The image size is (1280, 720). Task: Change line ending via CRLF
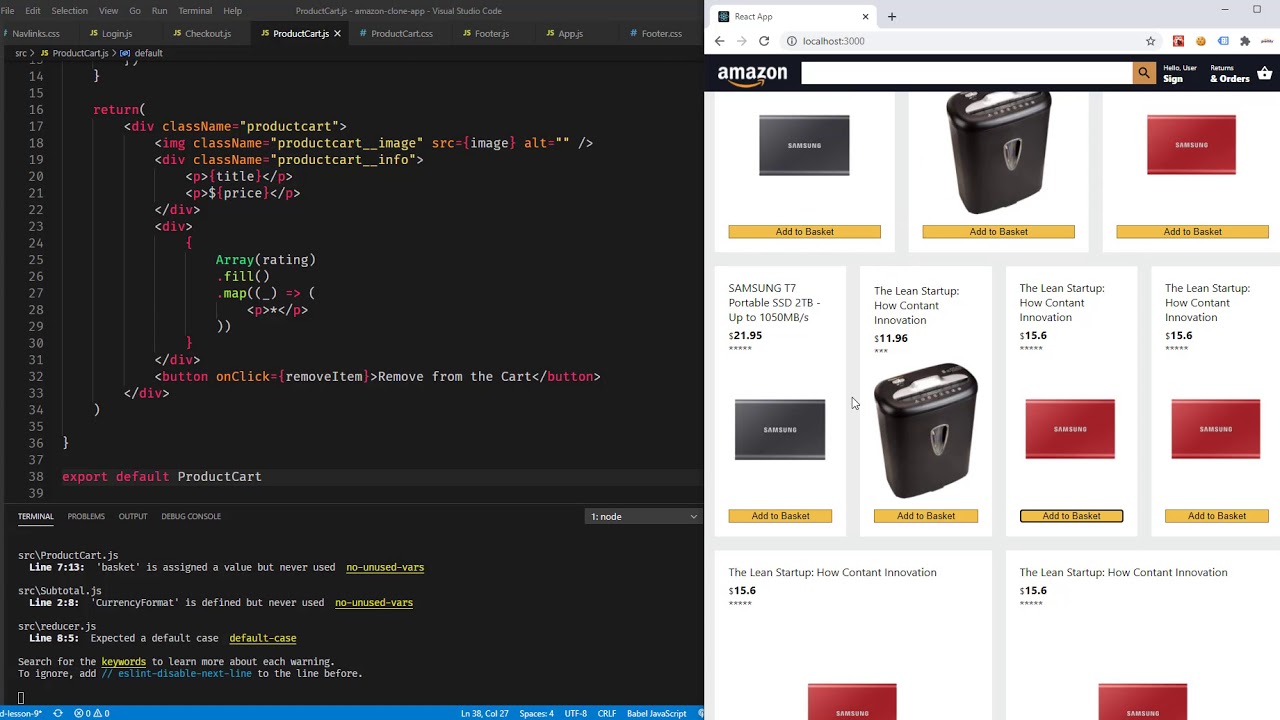click(x=607, y=713)
